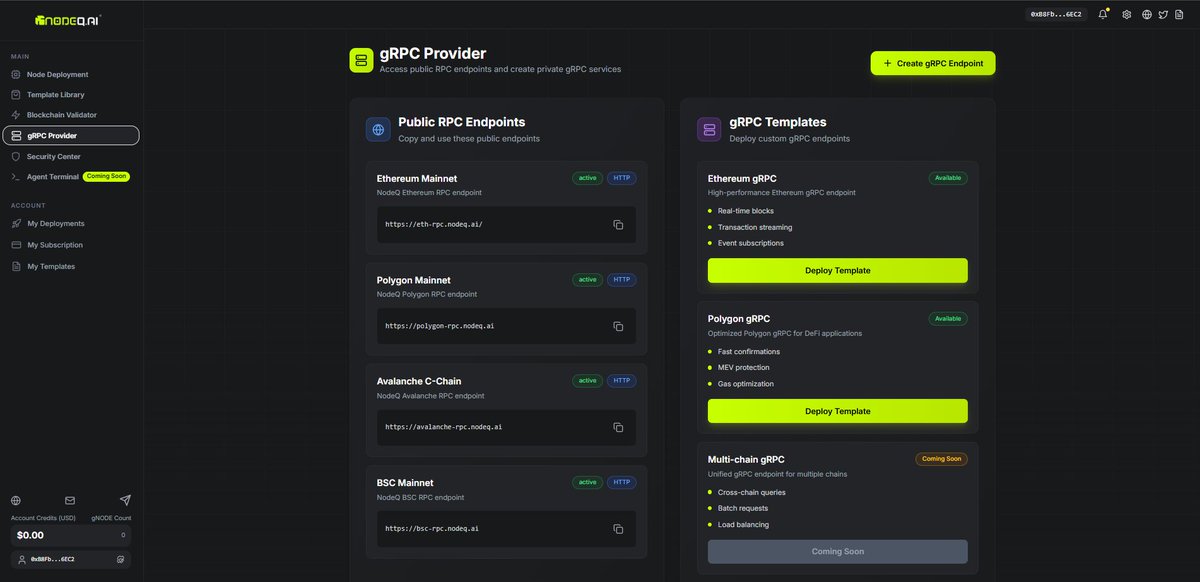Screen dimensions: 1200x582
Task: Click Load balancing feature text
Action: (741, 525)
